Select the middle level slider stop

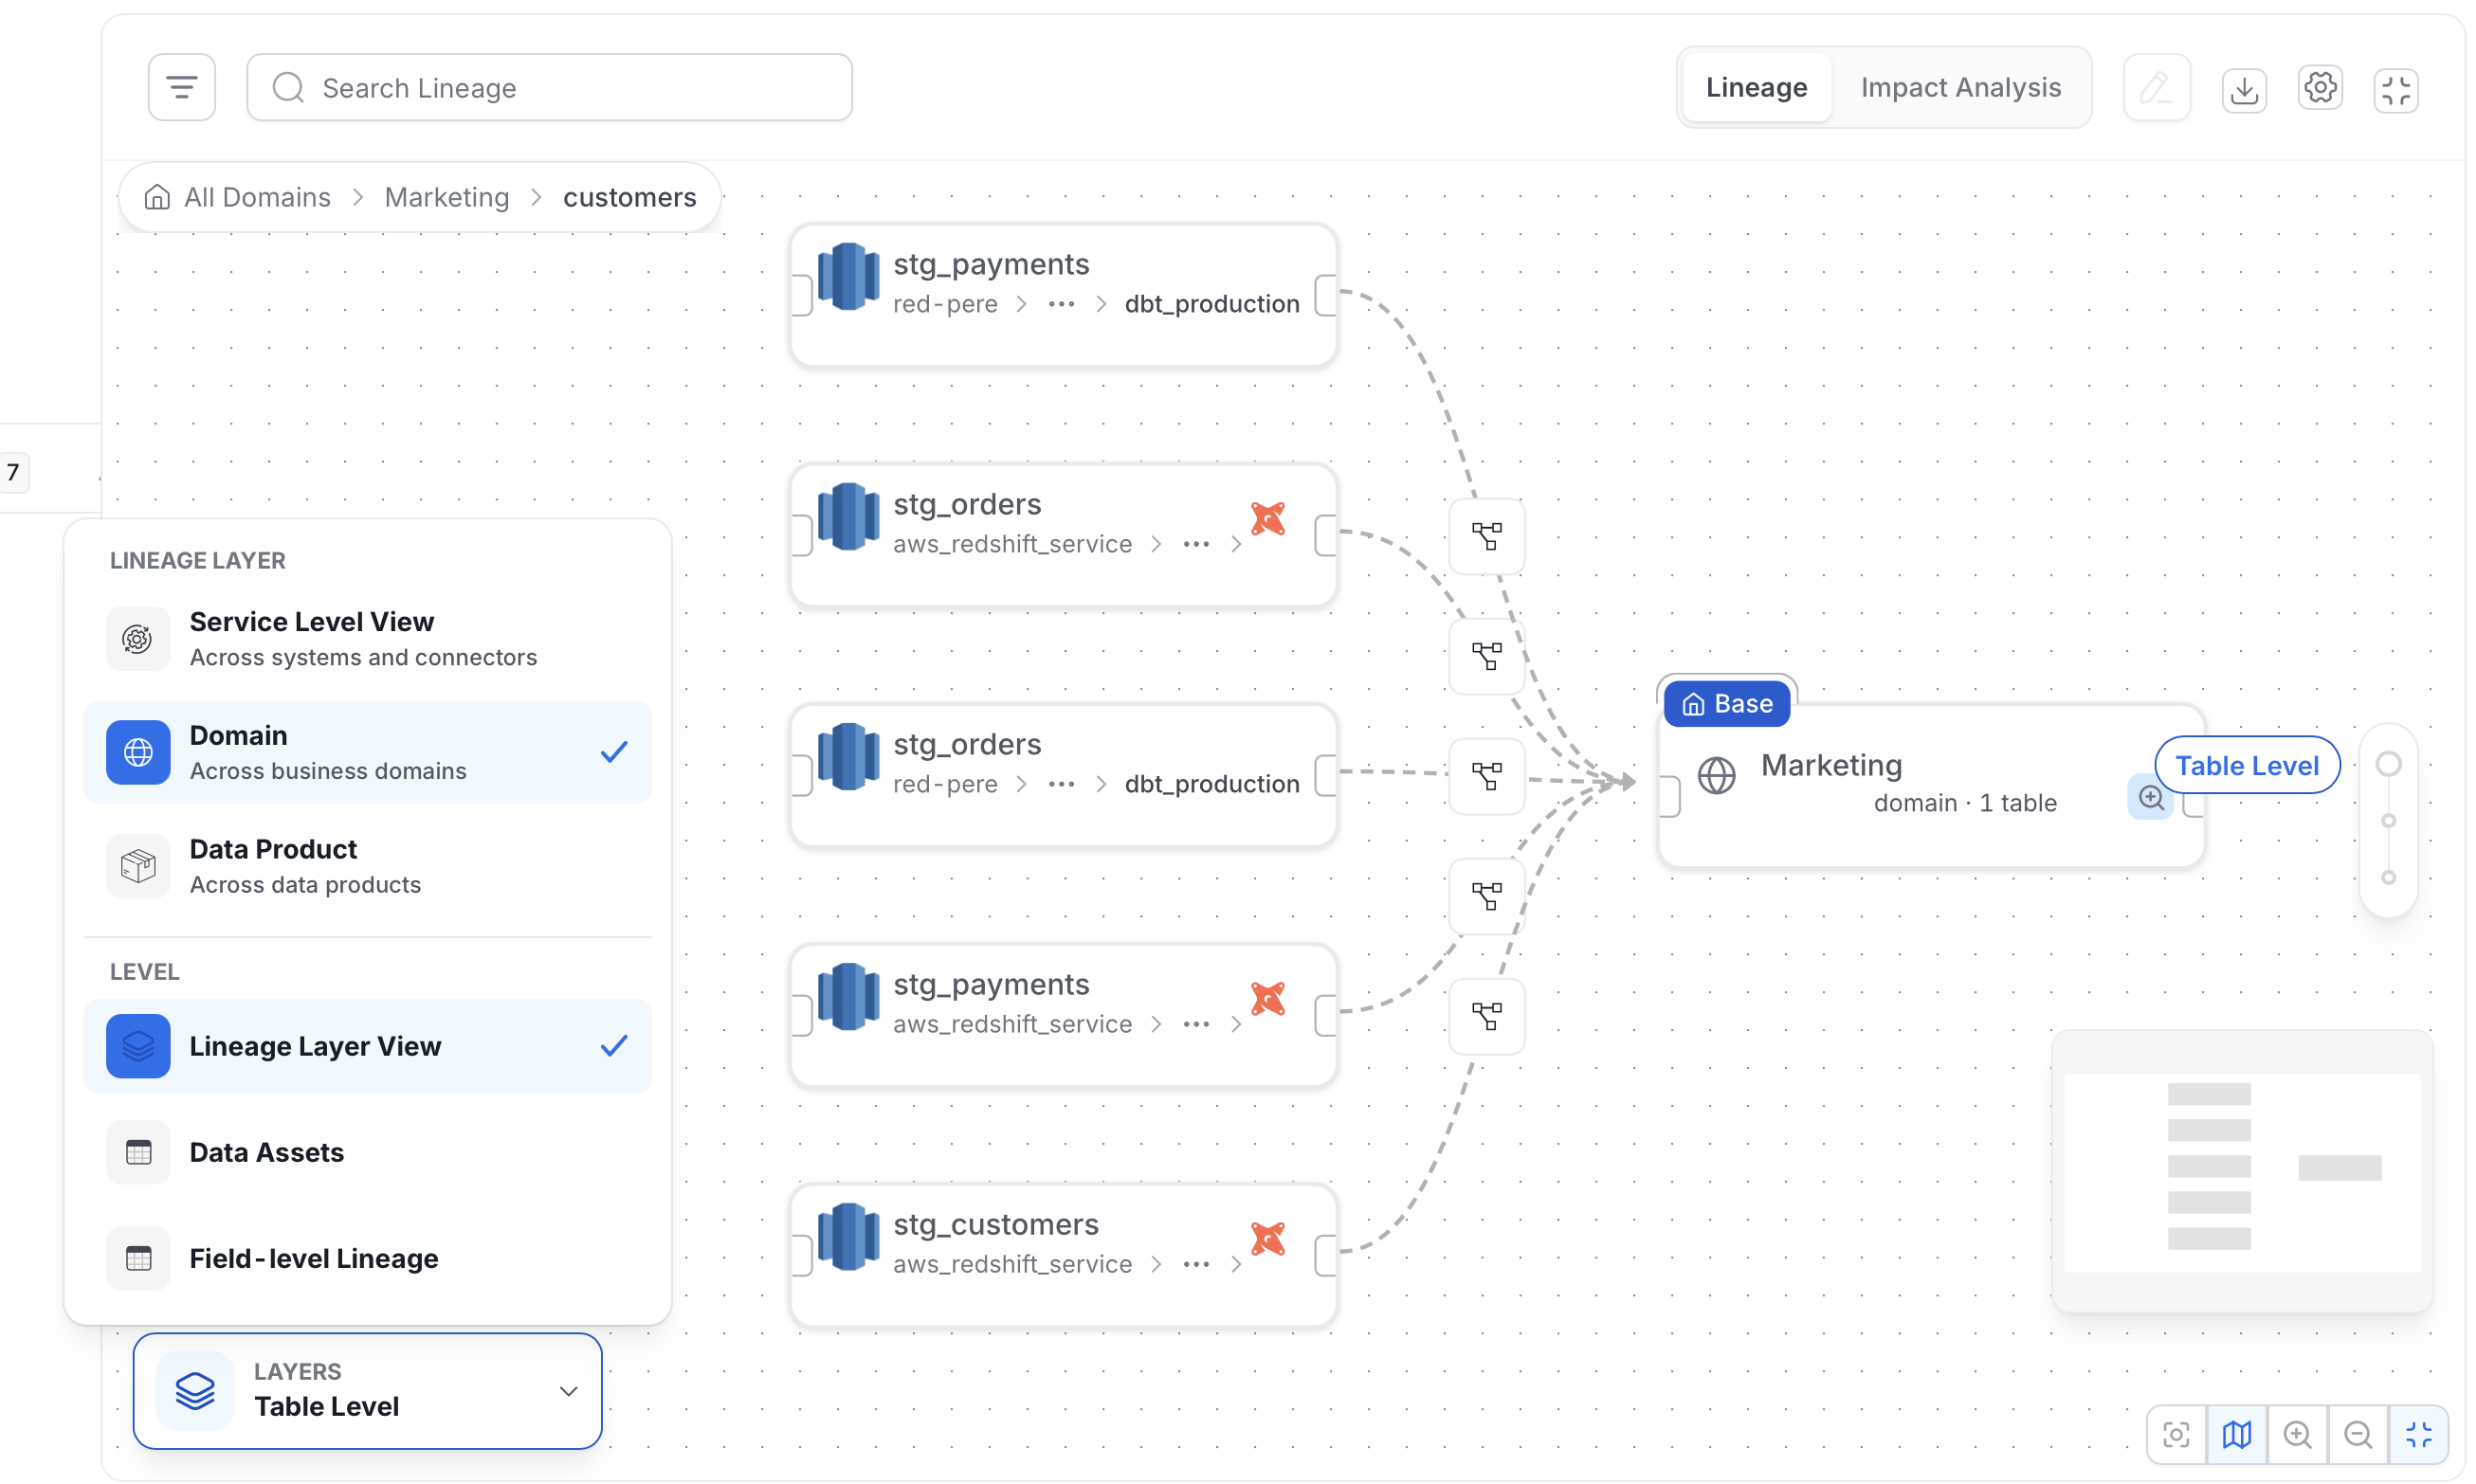tap(2388, 821)
